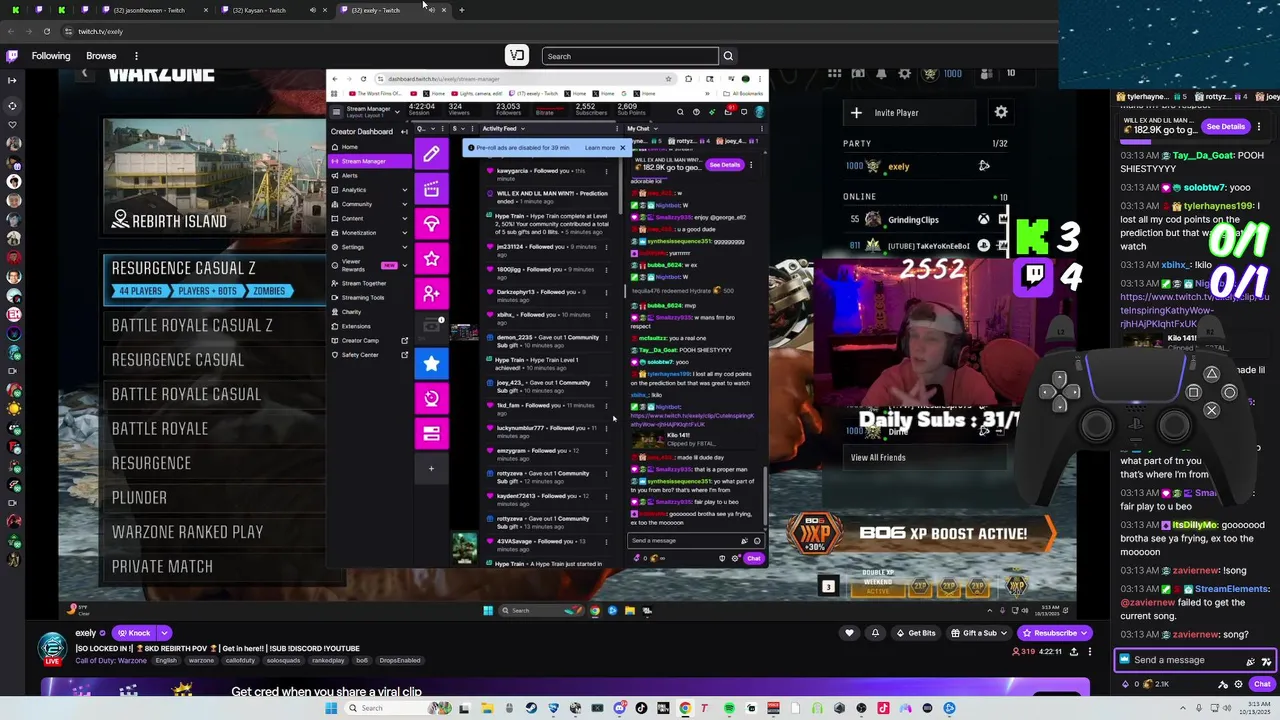The width and height of the screenshot is (1280, 720).
Task: Expand the dropdown arrow beside Knock
Action: click(x=164, y=633)
